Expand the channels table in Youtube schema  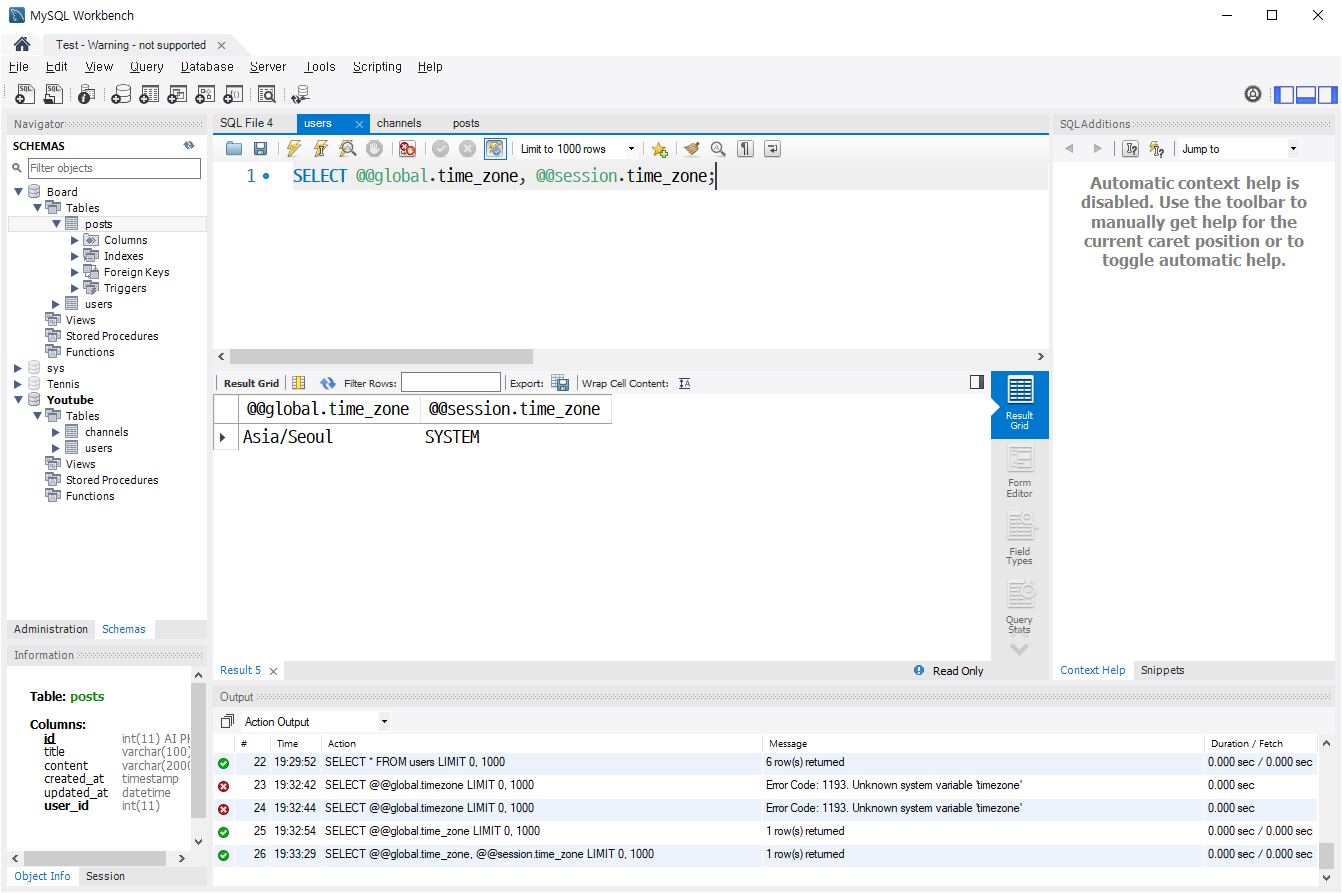pyautogui.click(x=57, y=432)
